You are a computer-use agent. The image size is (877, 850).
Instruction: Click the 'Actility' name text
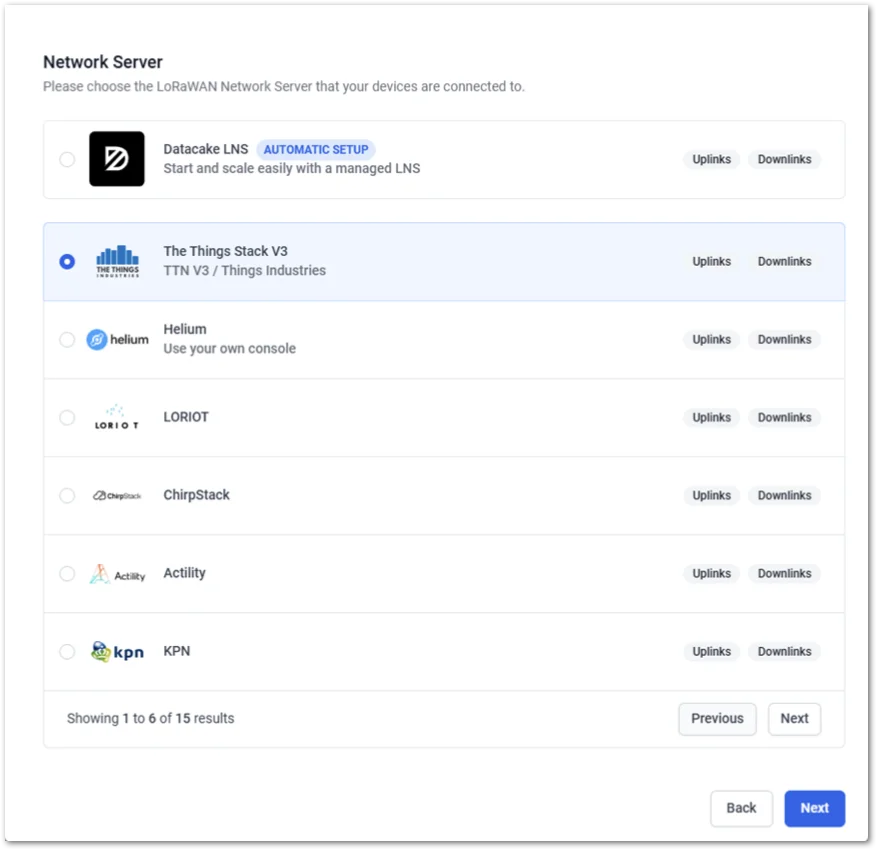pos(184,573)
